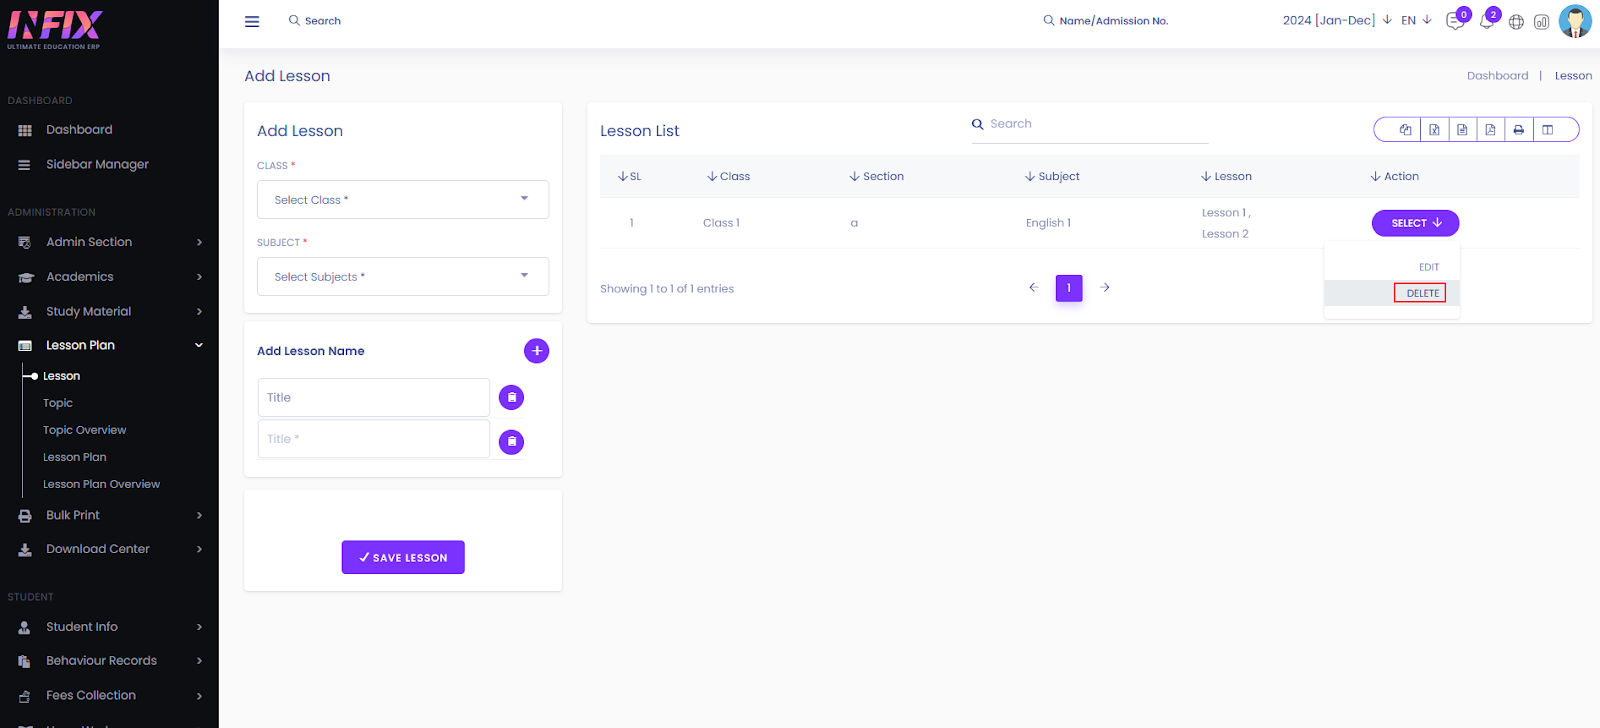This screenshot has width=1600, height=728.
Task: Choose DELETE from the action menu
Action: [1422, 293]
